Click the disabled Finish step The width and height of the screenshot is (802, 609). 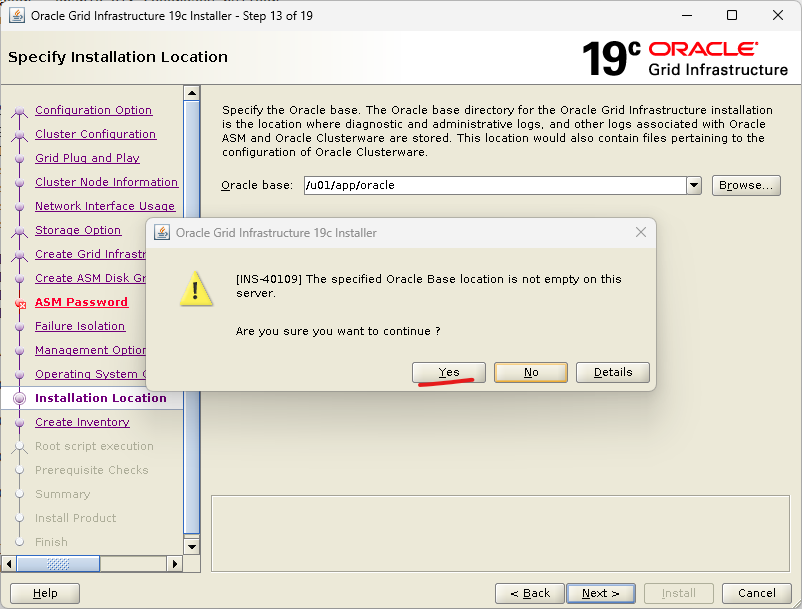51,543
